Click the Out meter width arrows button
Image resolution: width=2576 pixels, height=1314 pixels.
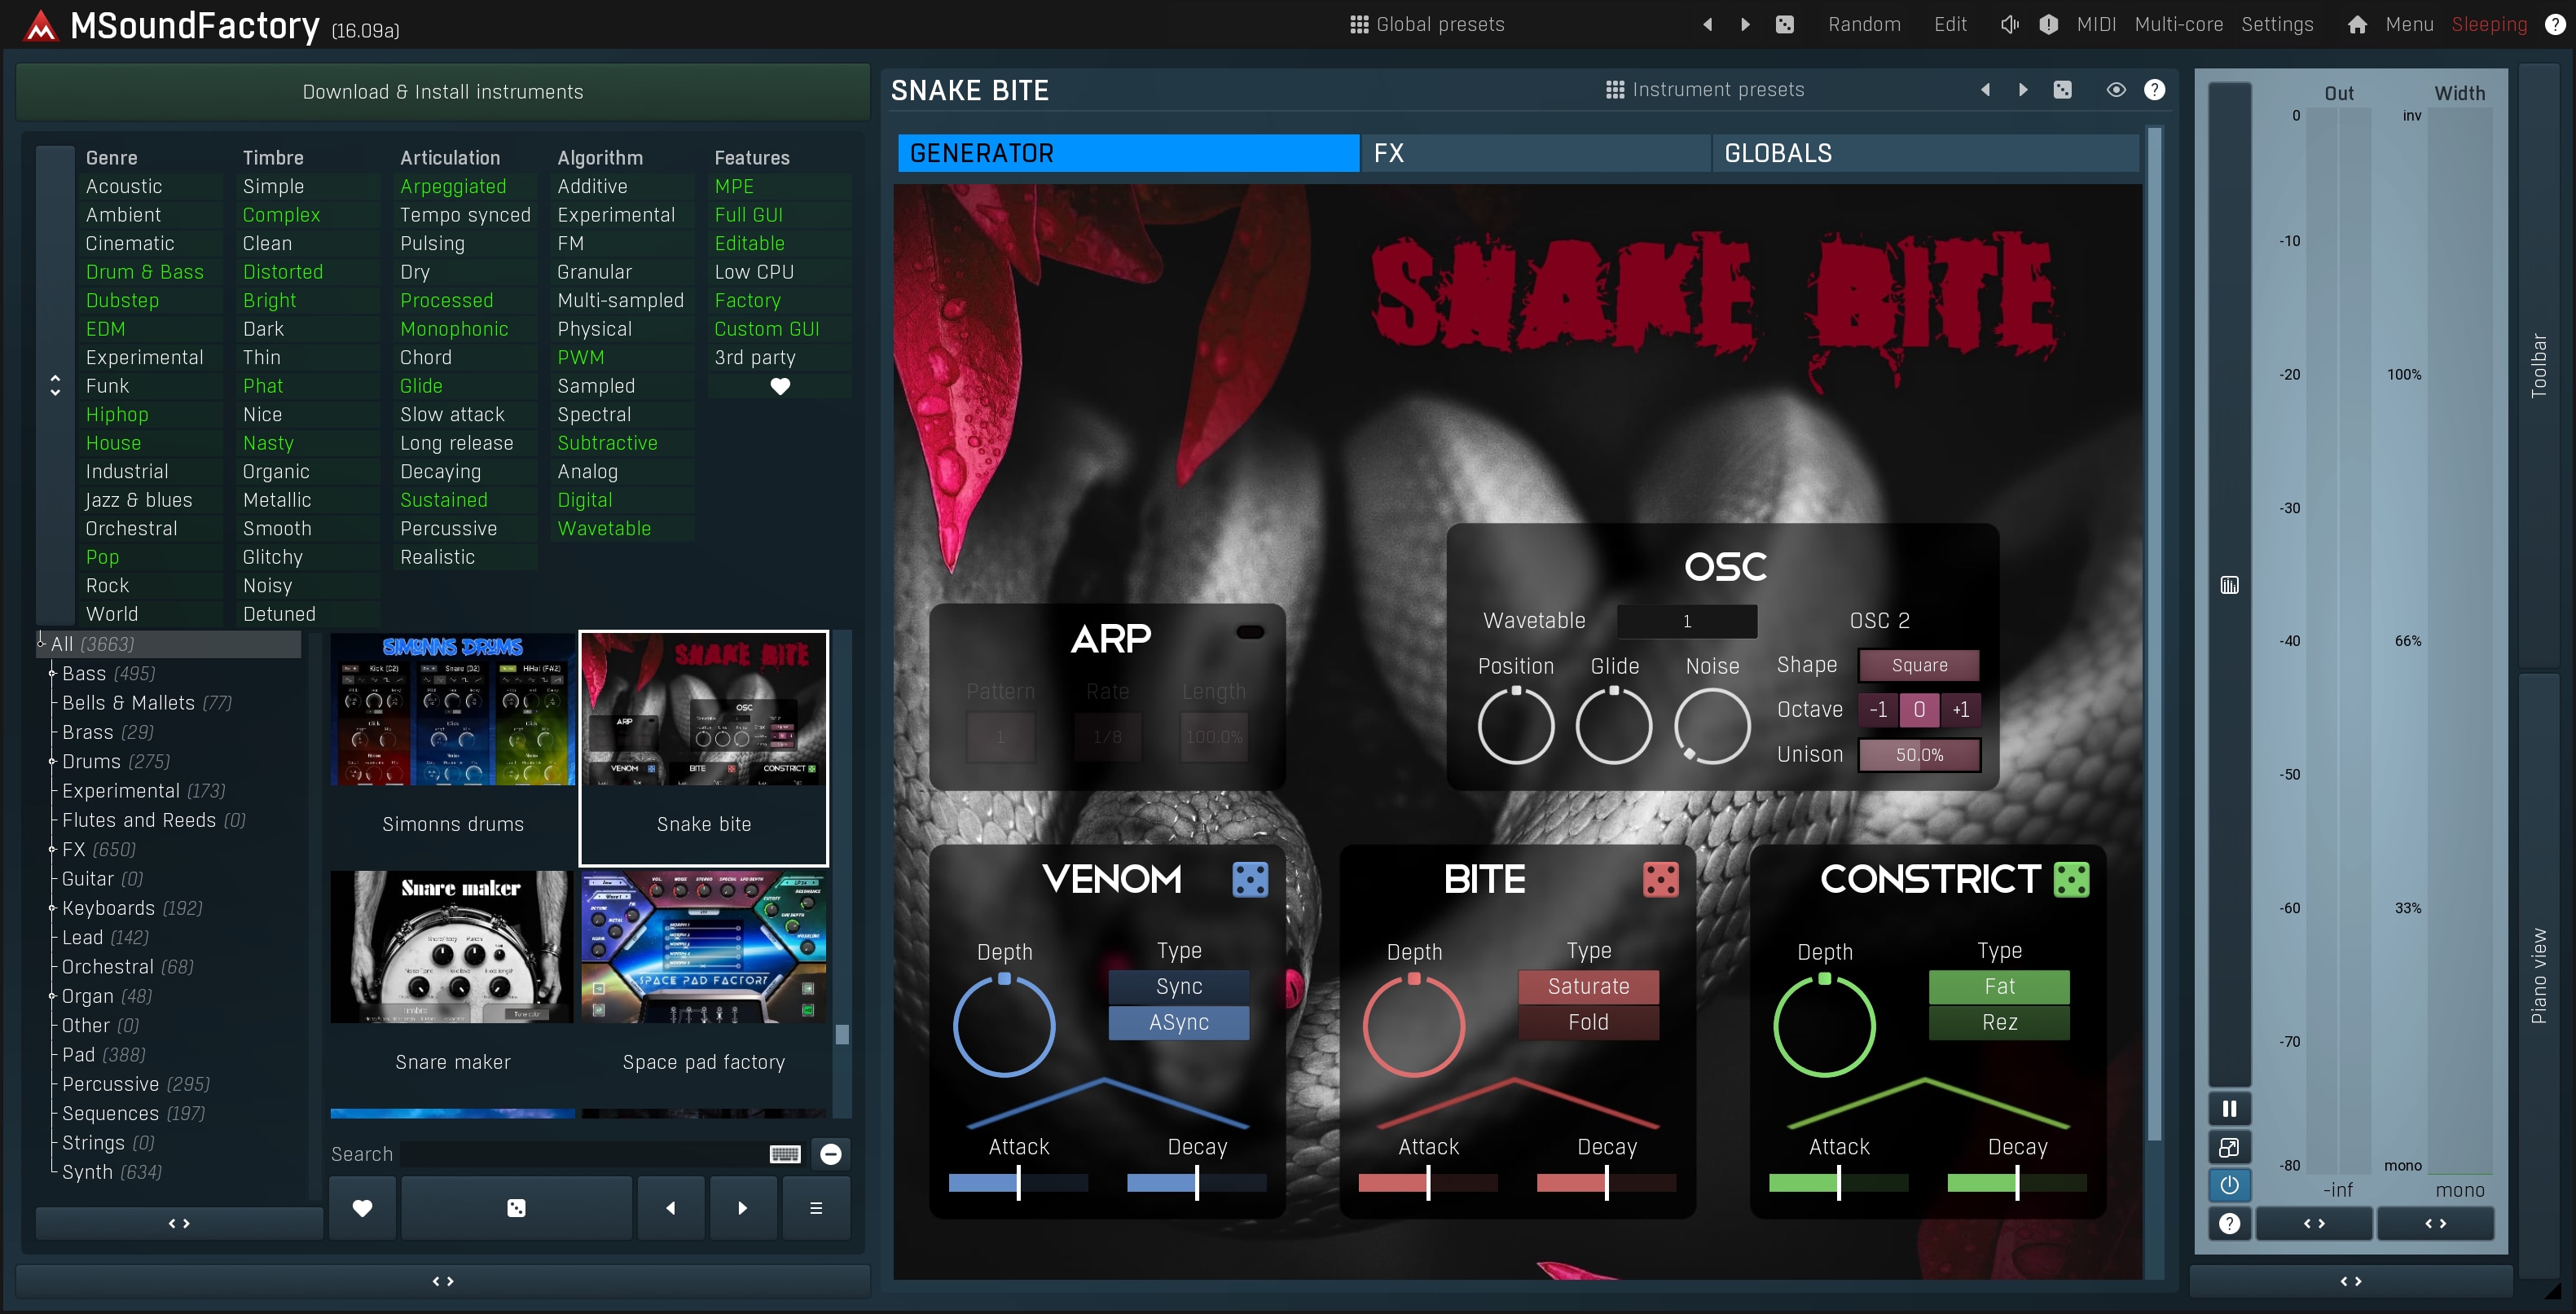click(2314, 1223)
